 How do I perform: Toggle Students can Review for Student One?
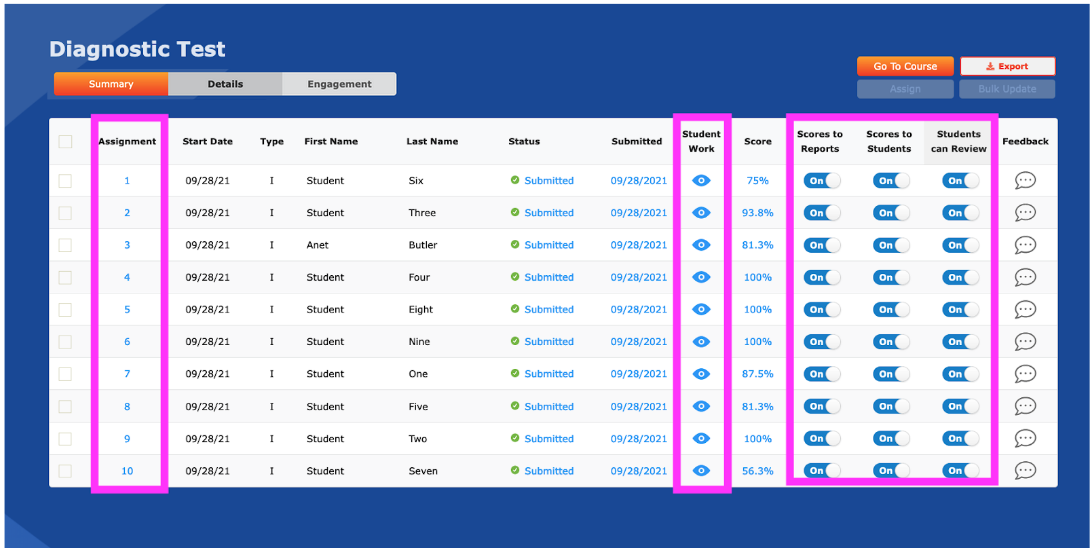961,374
